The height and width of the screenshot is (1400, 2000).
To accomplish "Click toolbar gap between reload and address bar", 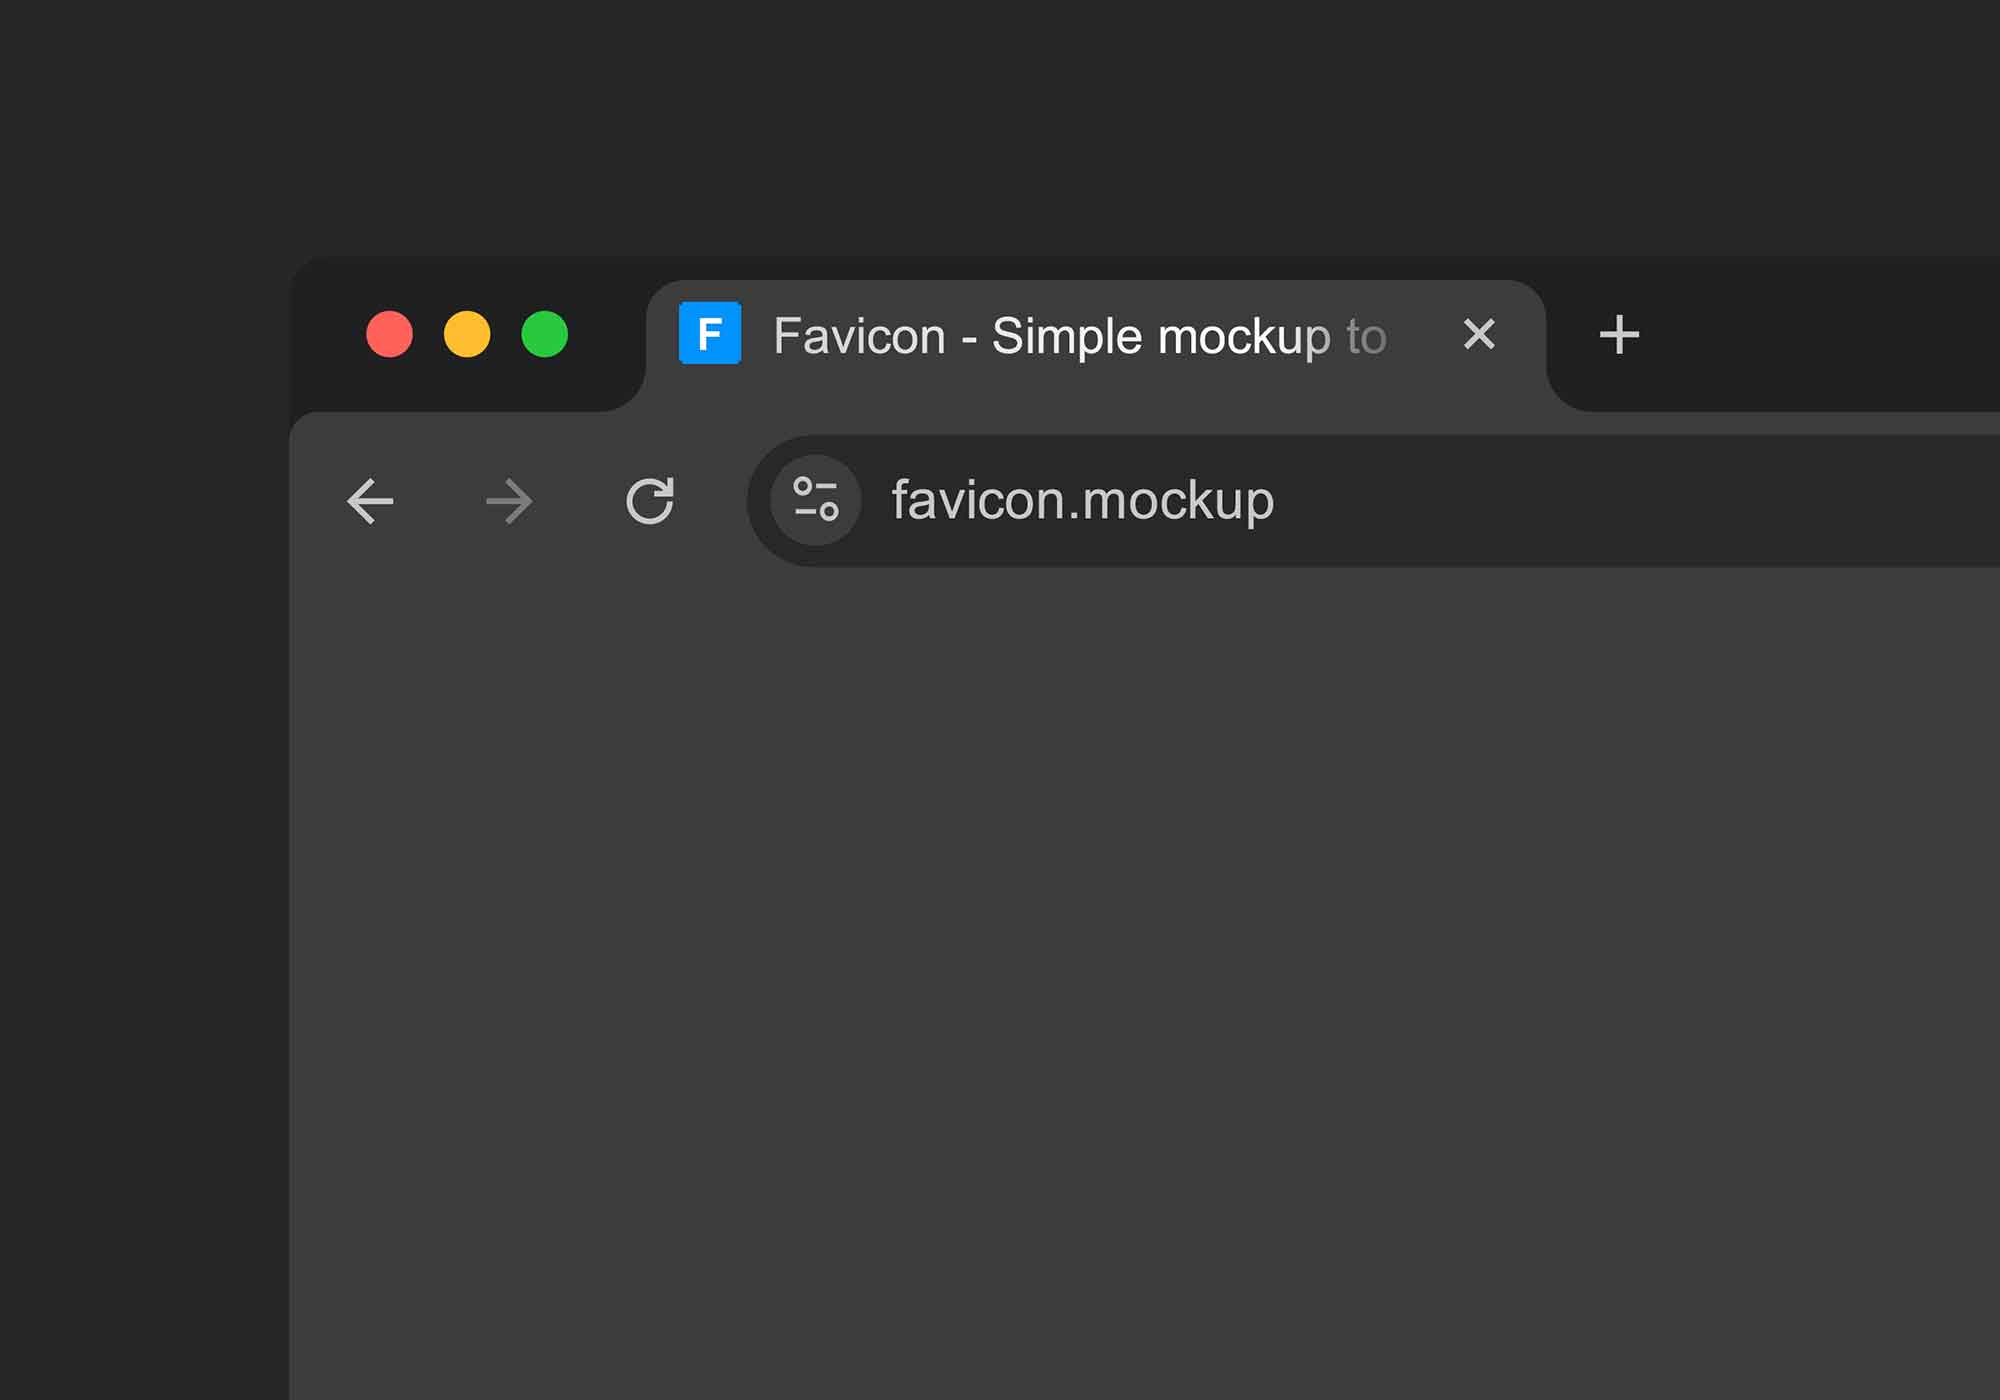I will pos(712,501).
